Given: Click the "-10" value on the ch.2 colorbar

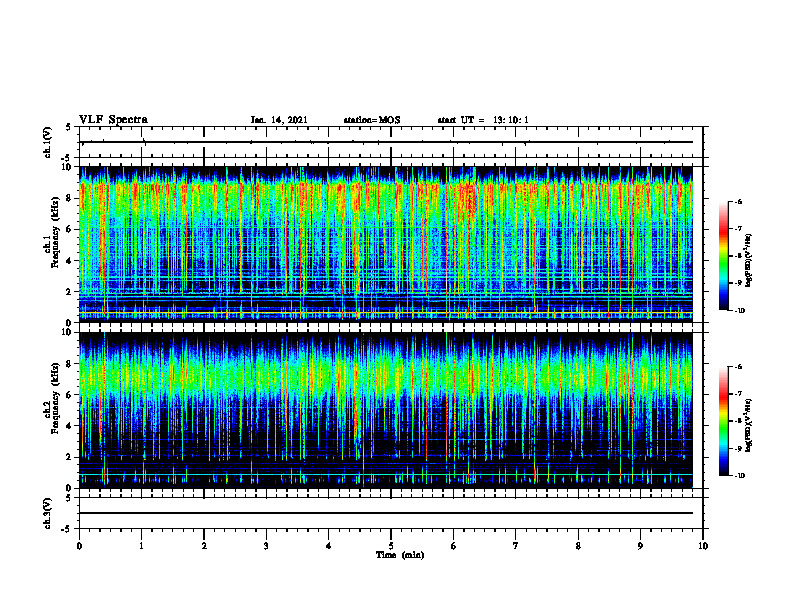Looking at the screenshot, I should click(739, 476).
